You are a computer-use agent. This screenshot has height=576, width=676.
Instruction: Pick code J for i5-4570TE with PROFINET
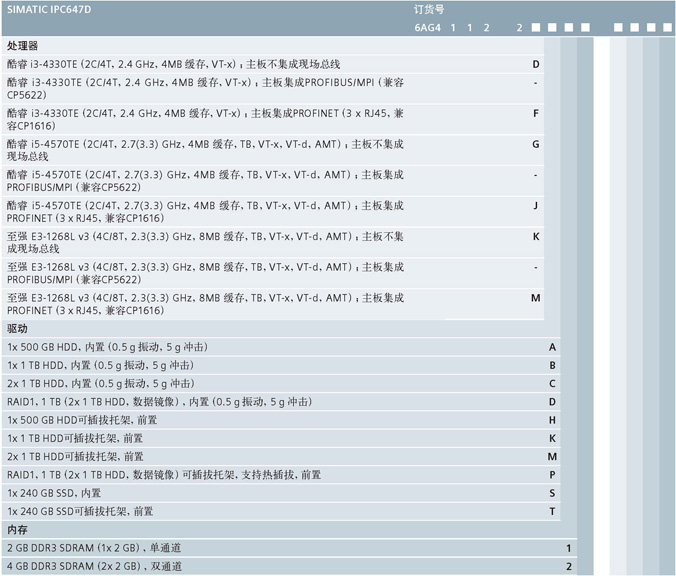(x=536, y=205)
